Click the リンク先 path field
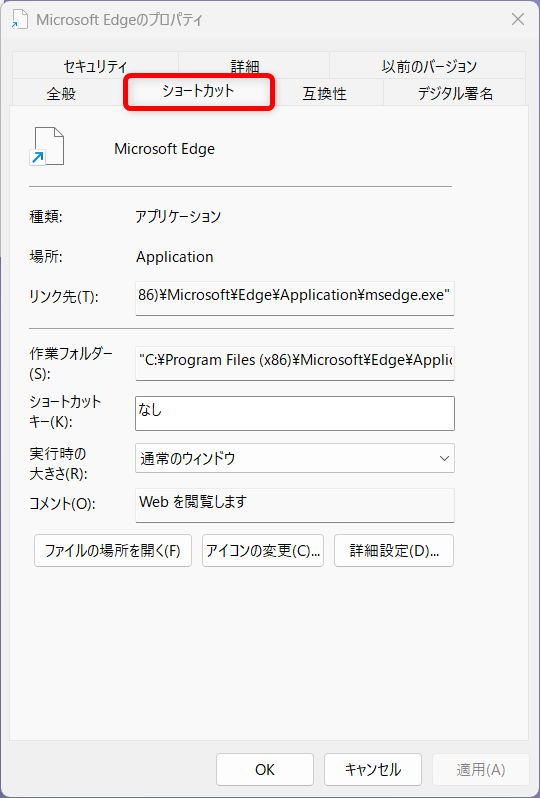The height and width of the screenshot is (798, 540). pyautogui.click(x=295, y=298)
